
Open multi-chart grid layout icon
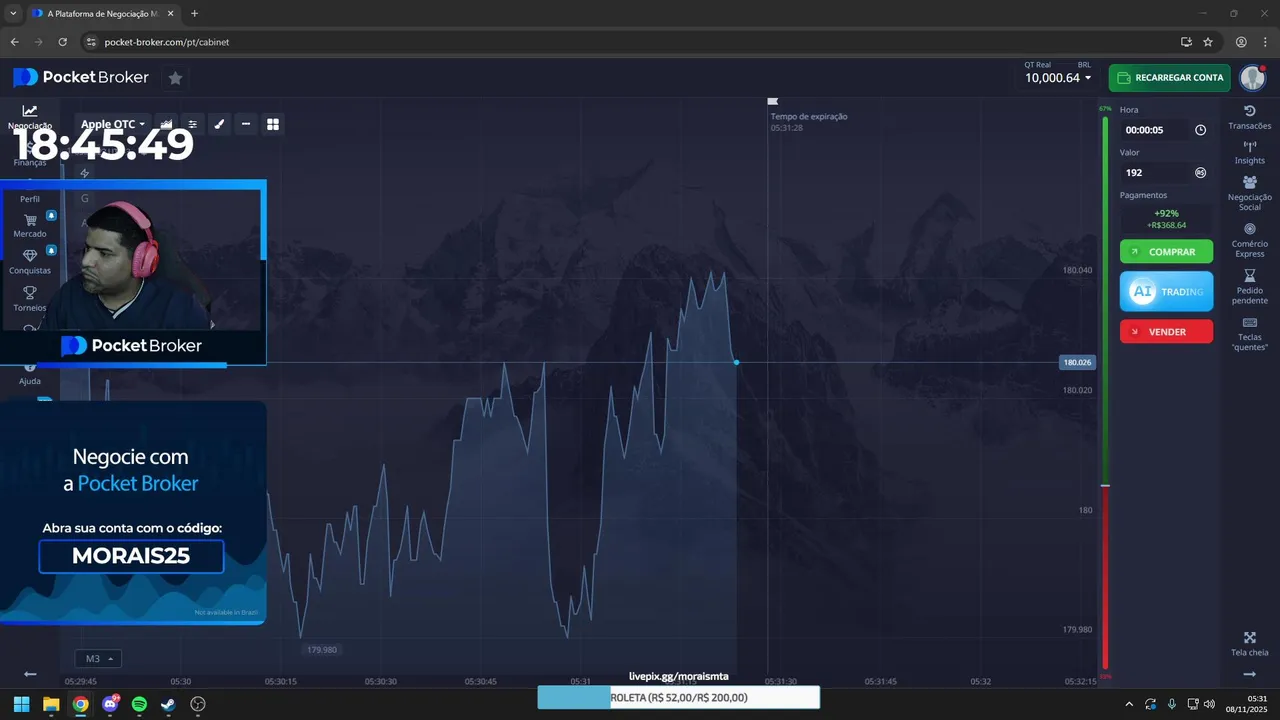pos(272,124)
